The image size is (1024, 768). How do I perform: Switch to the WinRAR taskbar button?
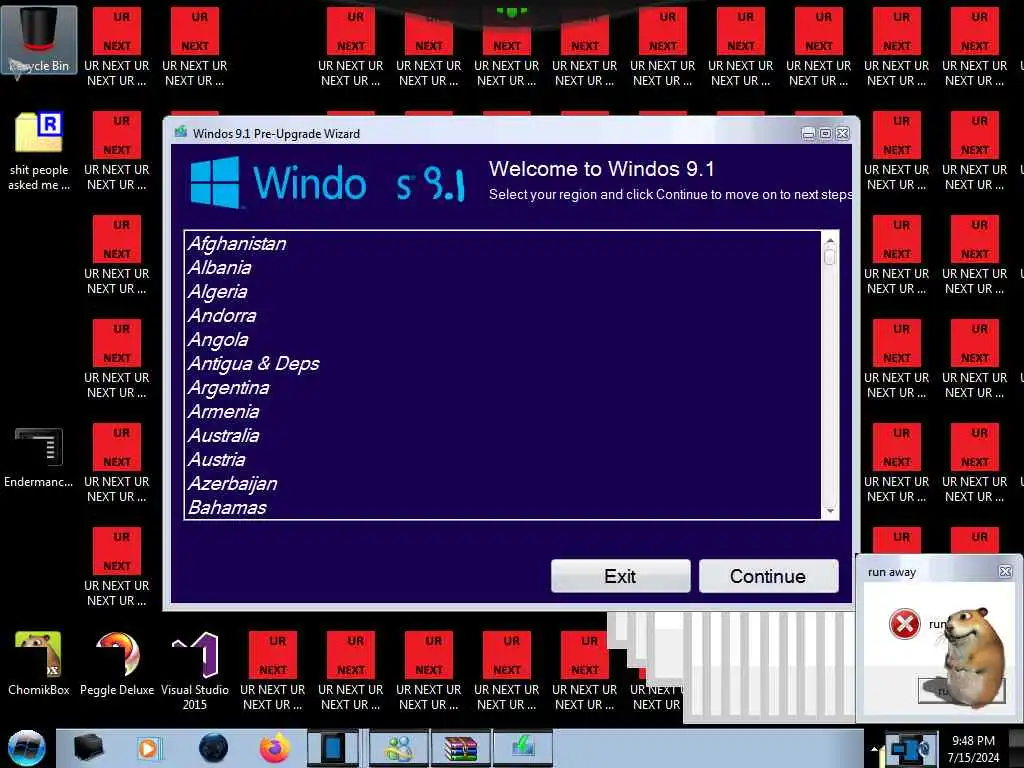[x=460, y=748]
